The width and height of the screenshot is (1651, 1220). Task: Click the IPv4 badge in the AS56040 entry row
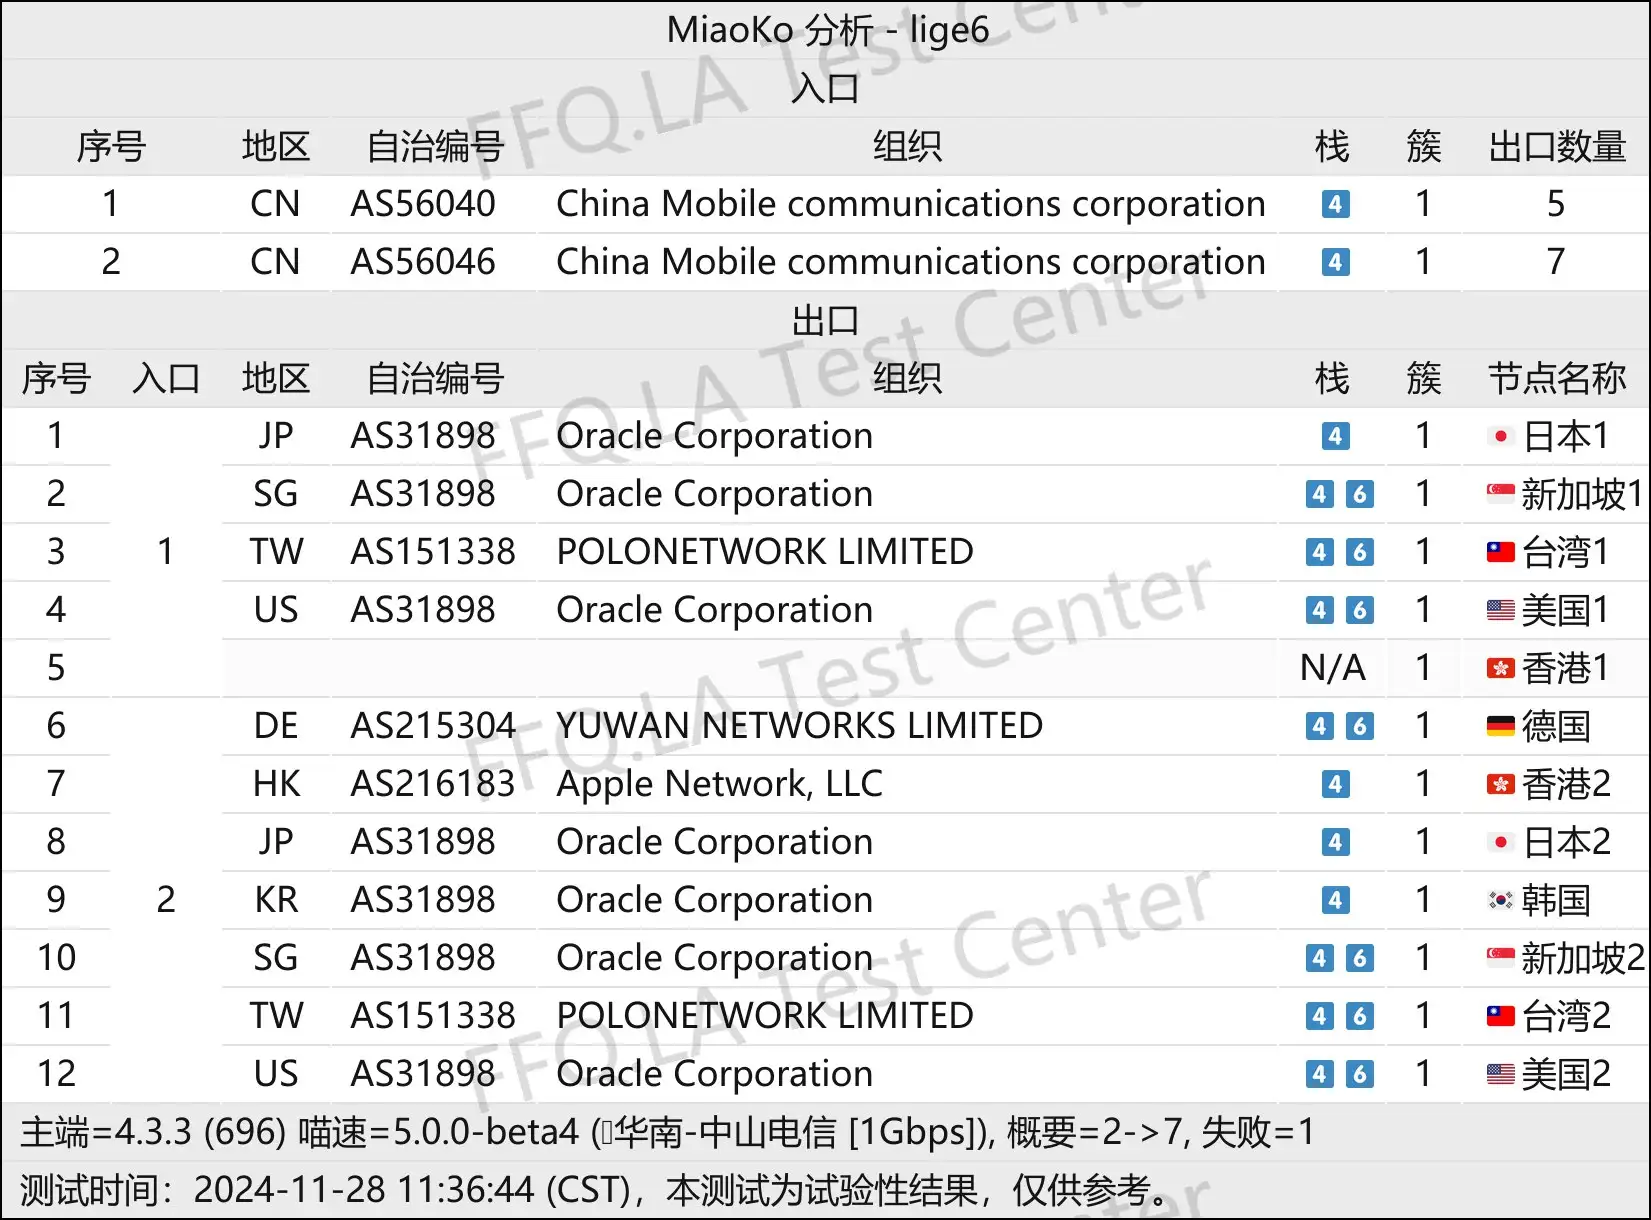(1335, 204)
